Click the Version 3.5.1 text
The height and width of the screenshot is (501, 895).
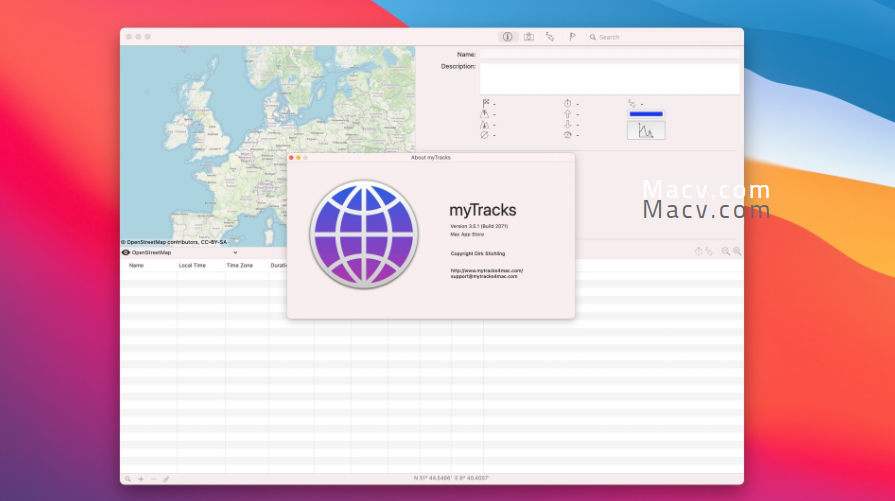(x=479, y=226)
